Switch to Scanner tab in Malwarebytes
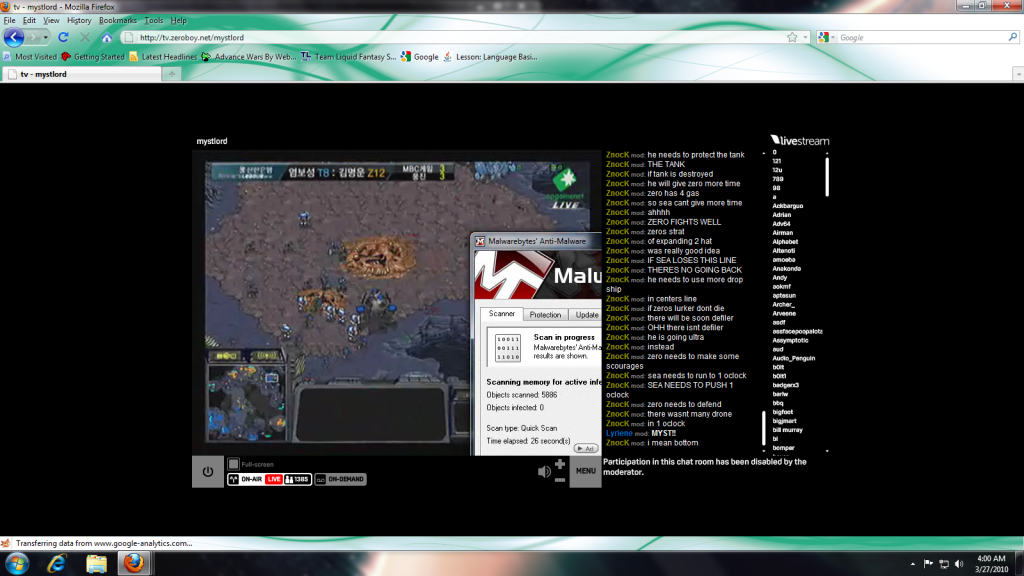This screenshot has height=576, width=1024. click(502, 314)
